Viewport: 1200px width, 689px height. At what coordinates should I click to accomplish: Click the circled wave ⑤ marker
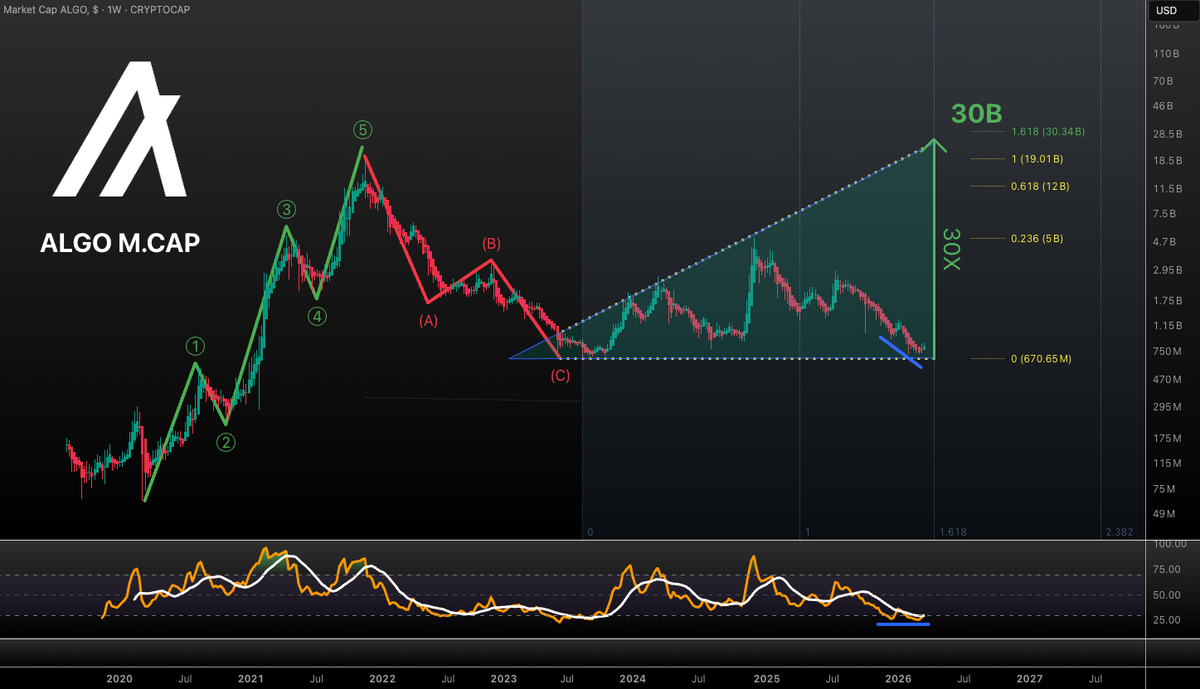tap(362, 129)
